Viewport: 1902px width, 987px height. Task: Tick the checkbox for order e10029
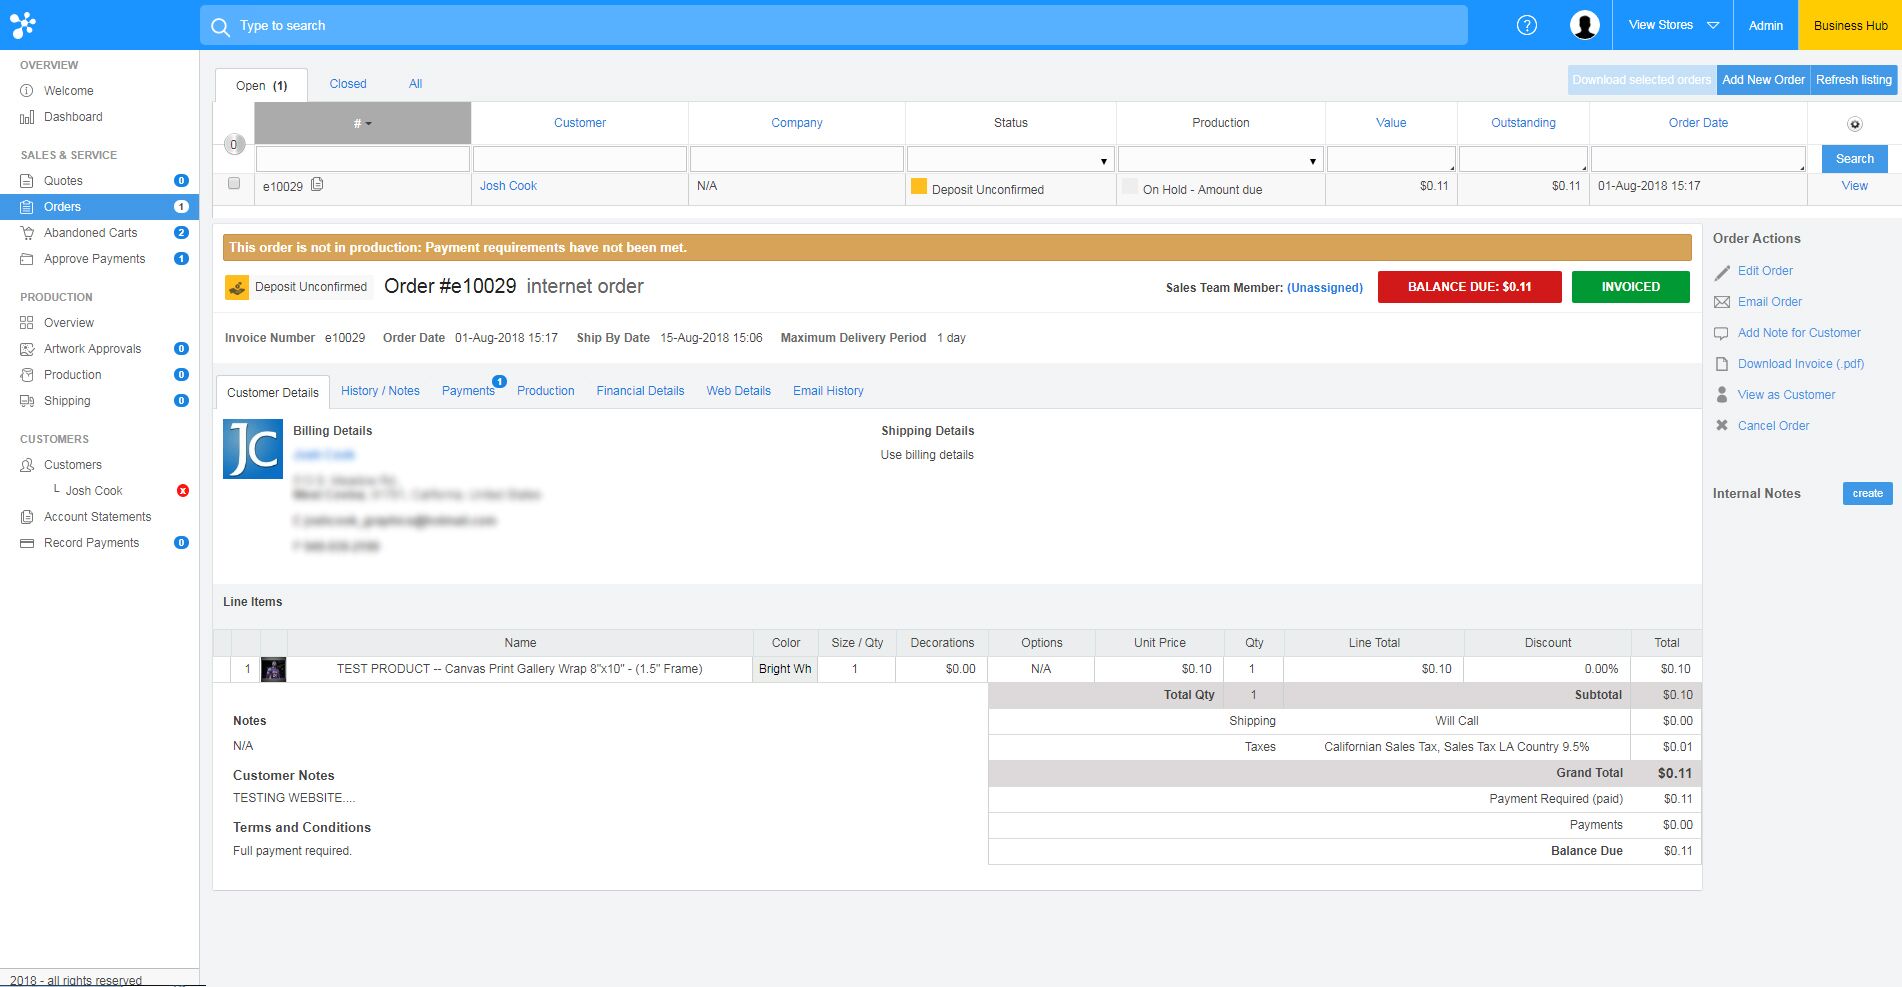(234, 183)
